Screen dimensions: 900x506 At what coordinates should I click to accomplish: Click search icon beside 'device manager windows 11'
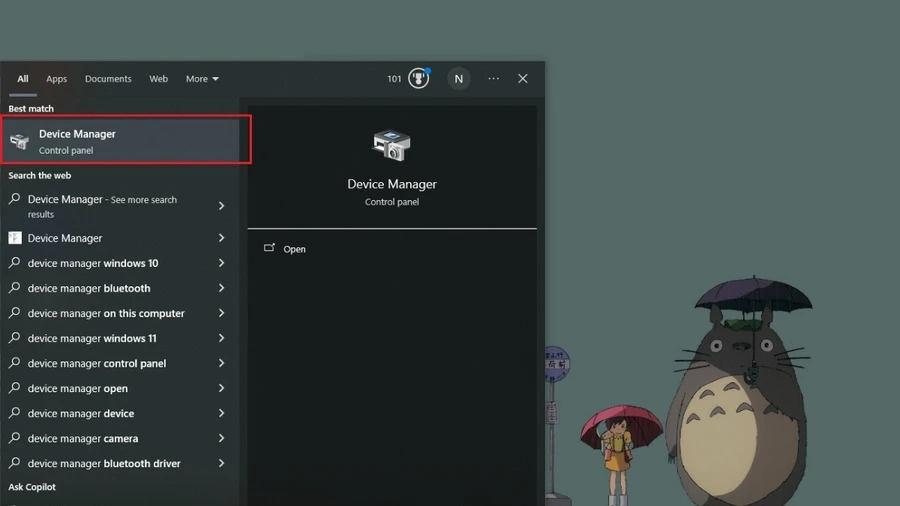click(x=14, y=337)
